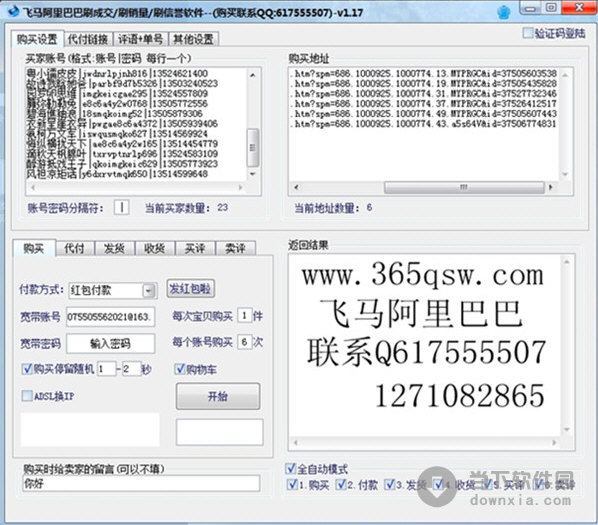Screen dimensions: 598x525
Task: Toggle the 3.发货 step checkbox
Action: [x=389, y=485]
